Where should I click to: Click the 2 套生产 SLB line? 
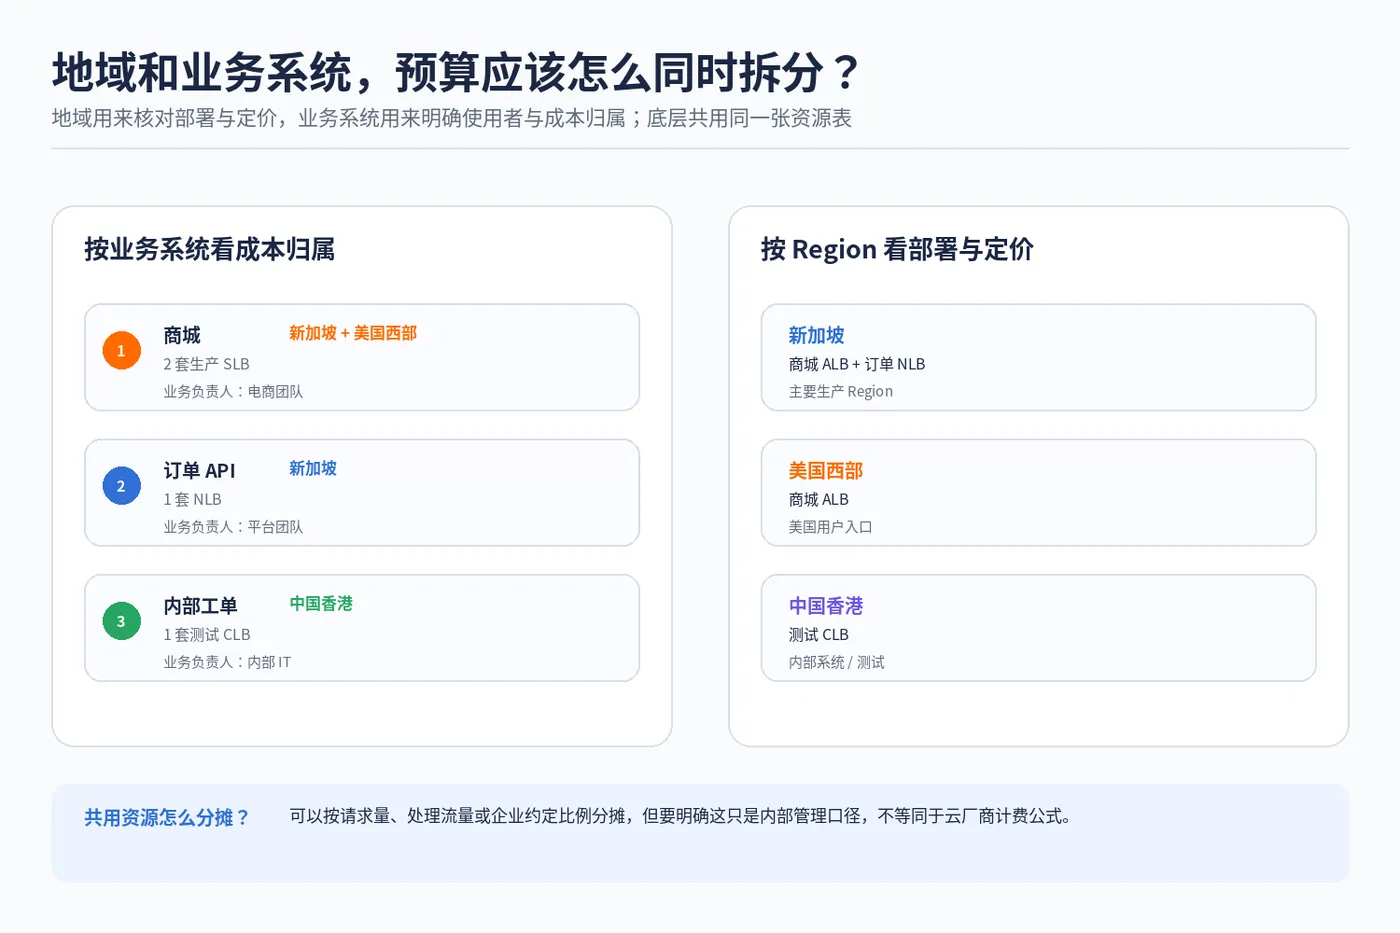click(206, 364)
